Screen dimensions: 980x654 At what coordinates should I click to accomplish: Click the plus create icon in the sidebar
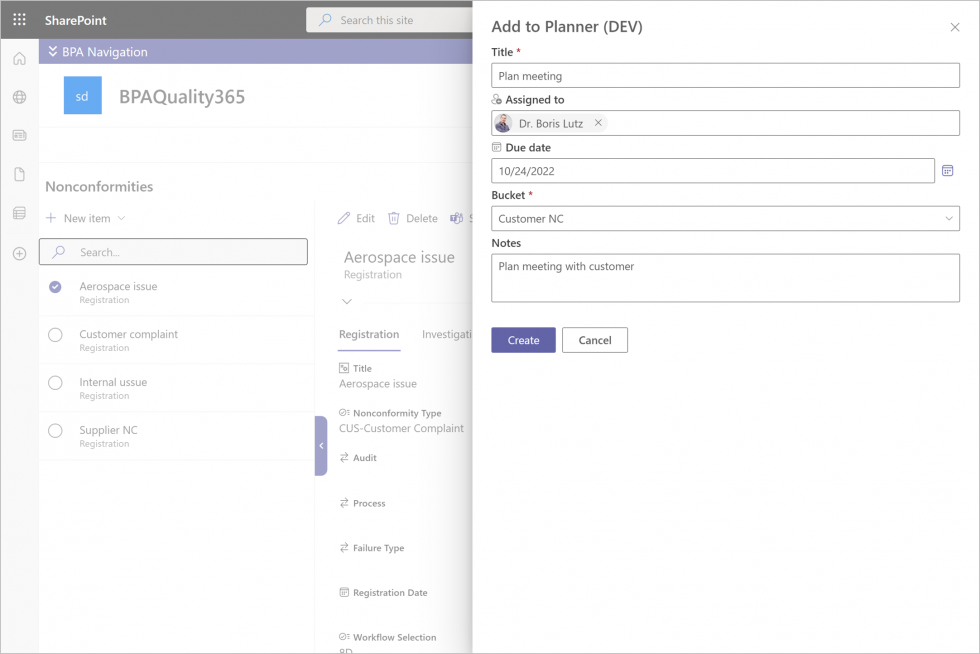pyautogui.click(x=18, y=253)
